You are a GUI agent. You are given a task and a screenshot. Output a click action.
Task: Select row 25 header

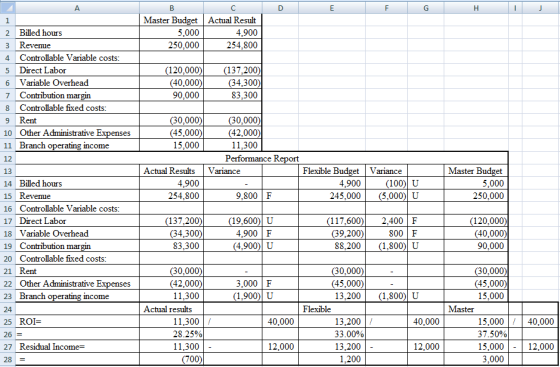[x=8, y=322]
